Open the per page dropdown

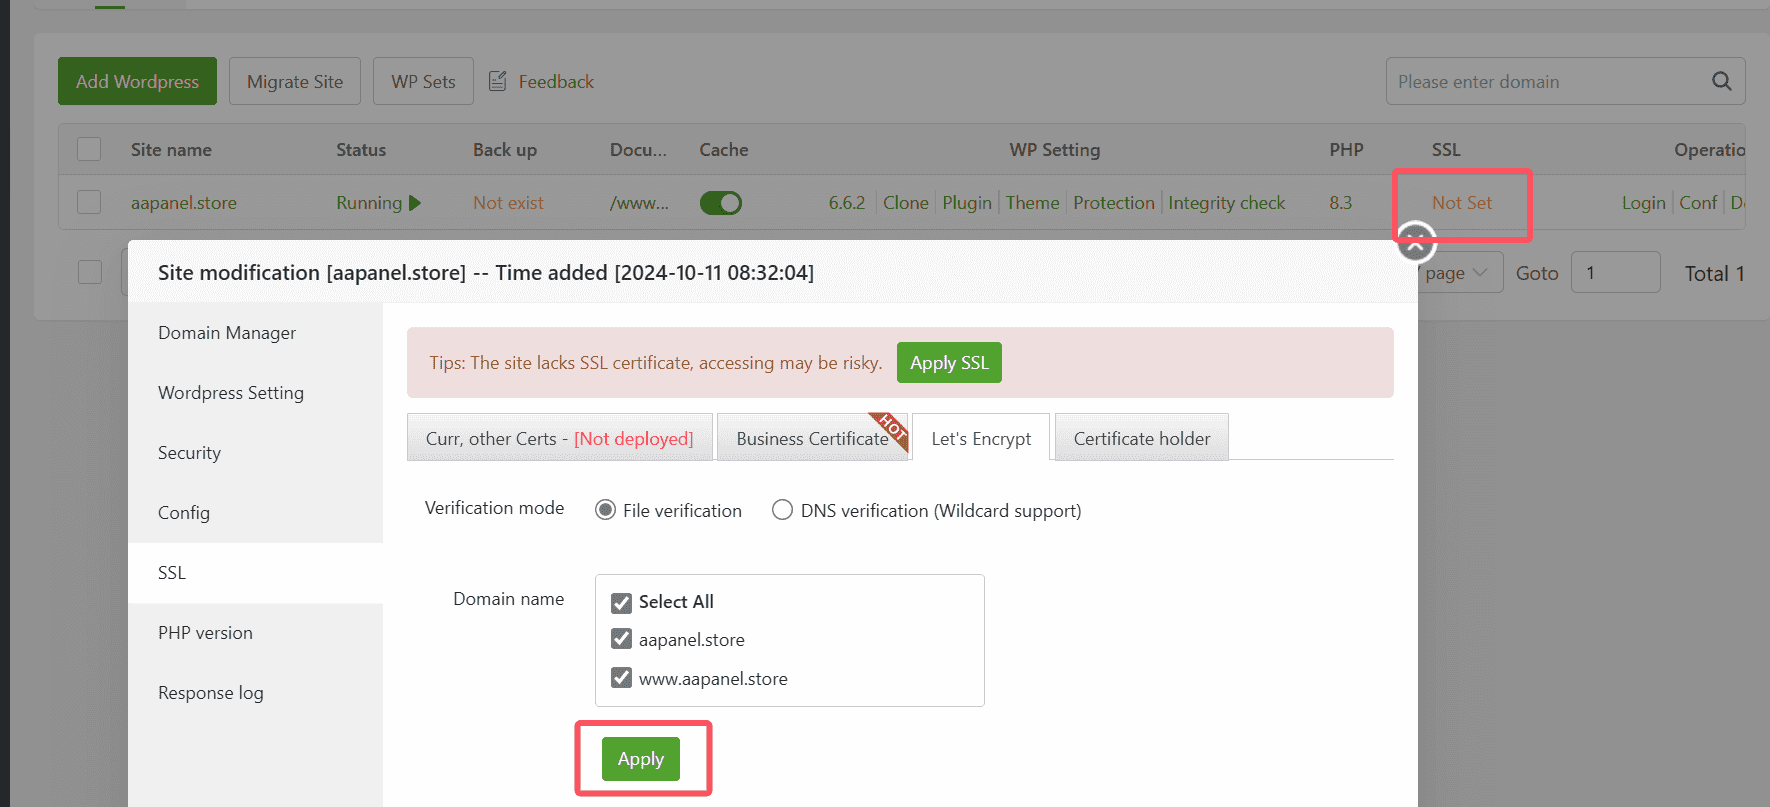(x=1460, y=272)
